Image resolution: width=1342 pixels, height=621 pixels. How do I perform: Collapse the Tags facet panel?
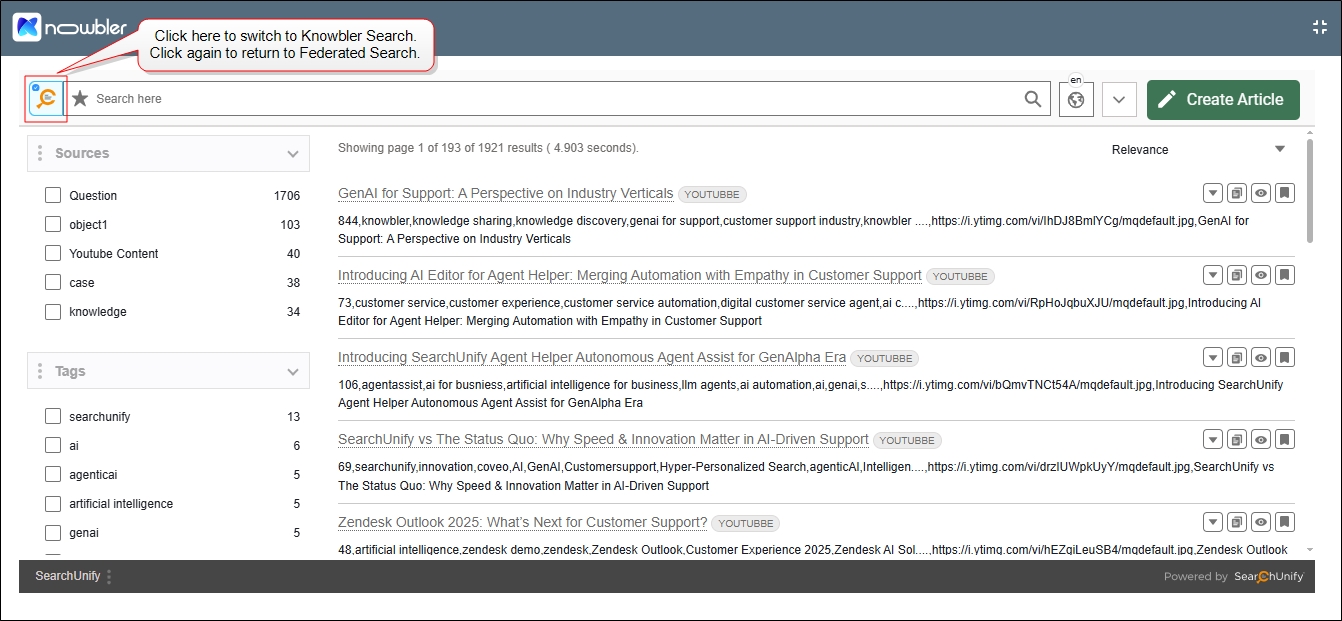click(x=293, y=372)
